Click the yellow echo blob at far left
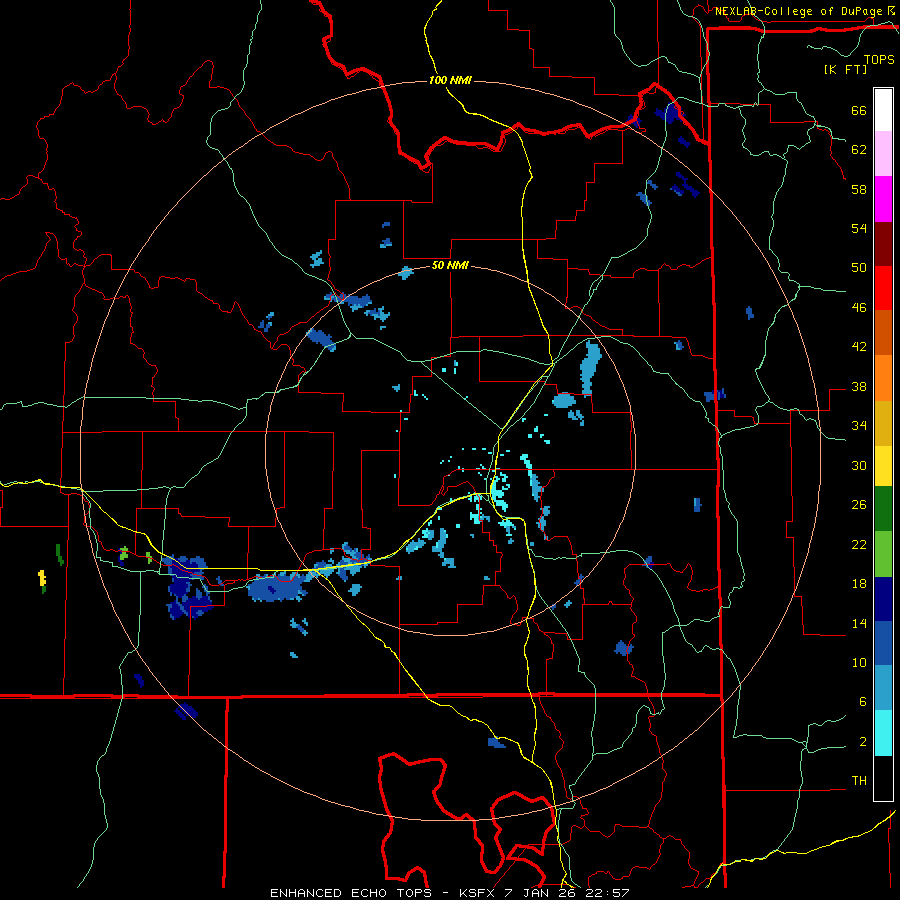 (x=42, y=578)
